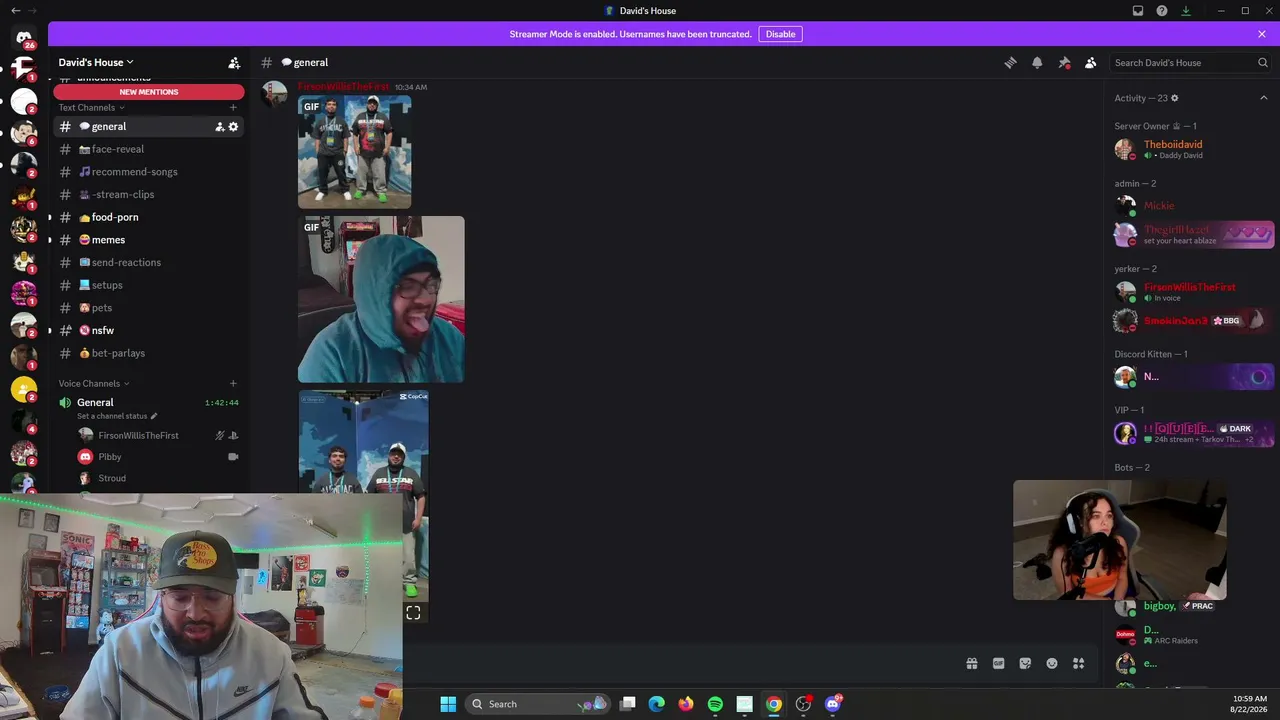Screen dimensions: 1280x720
Task: Download update arrow icon
Action: coord(1186,10)
